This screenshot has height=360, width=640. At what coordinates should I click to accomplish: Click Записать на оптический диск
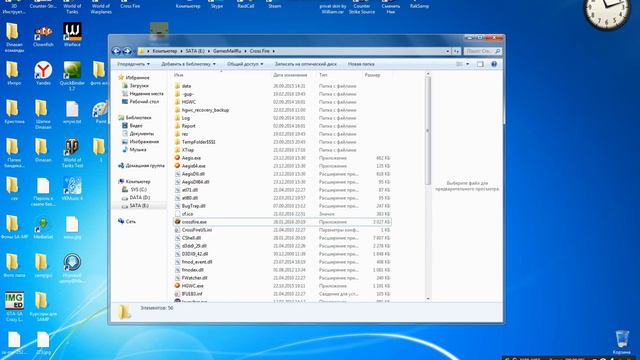(306, 64)
